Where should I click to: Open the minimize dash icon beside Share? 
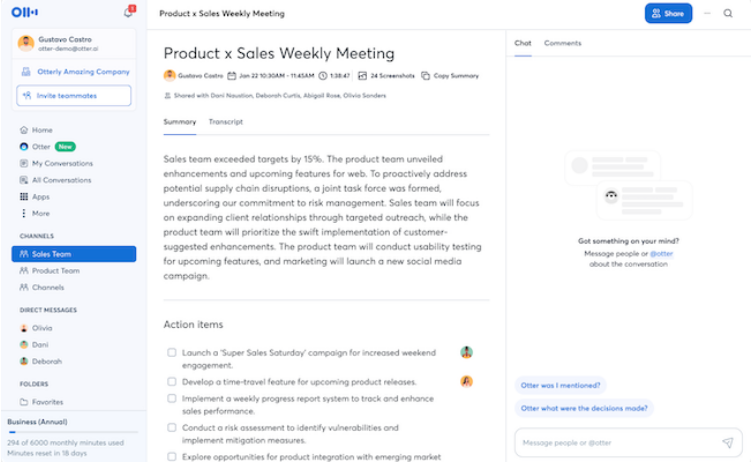707,14
